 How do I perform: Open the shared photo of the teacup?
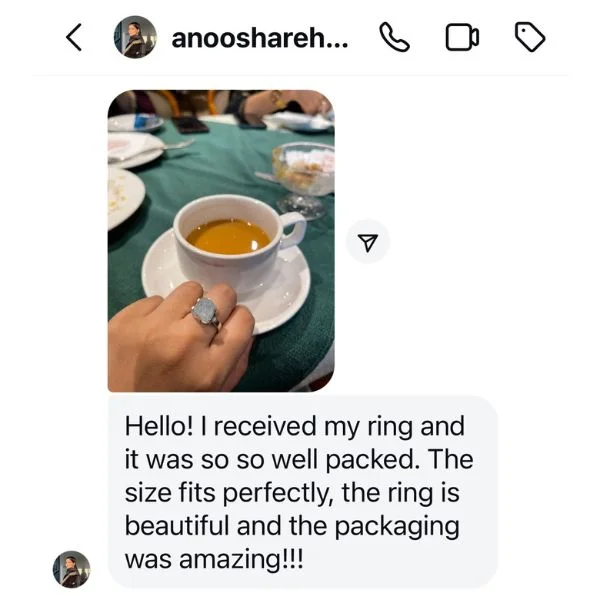tap(221, 241)
